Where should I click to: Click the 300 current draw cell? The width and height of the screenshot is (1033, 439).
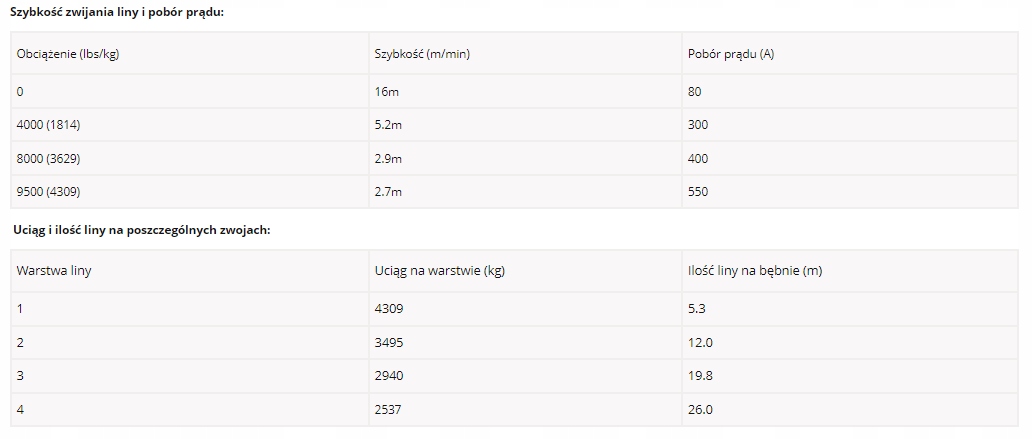pos(699,125)
